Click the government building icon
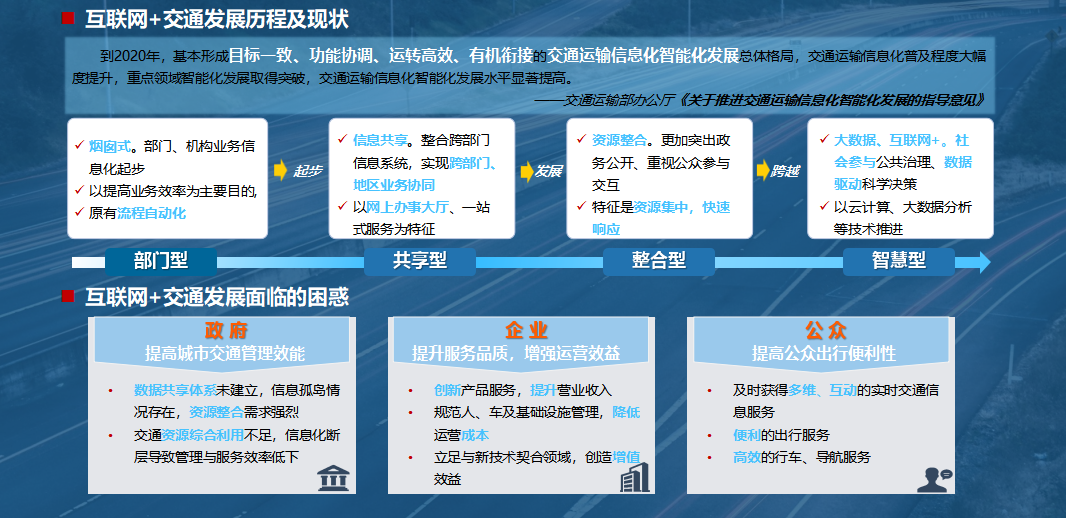The width and height of the screenshot is (1066, 518). coord(333,478)
